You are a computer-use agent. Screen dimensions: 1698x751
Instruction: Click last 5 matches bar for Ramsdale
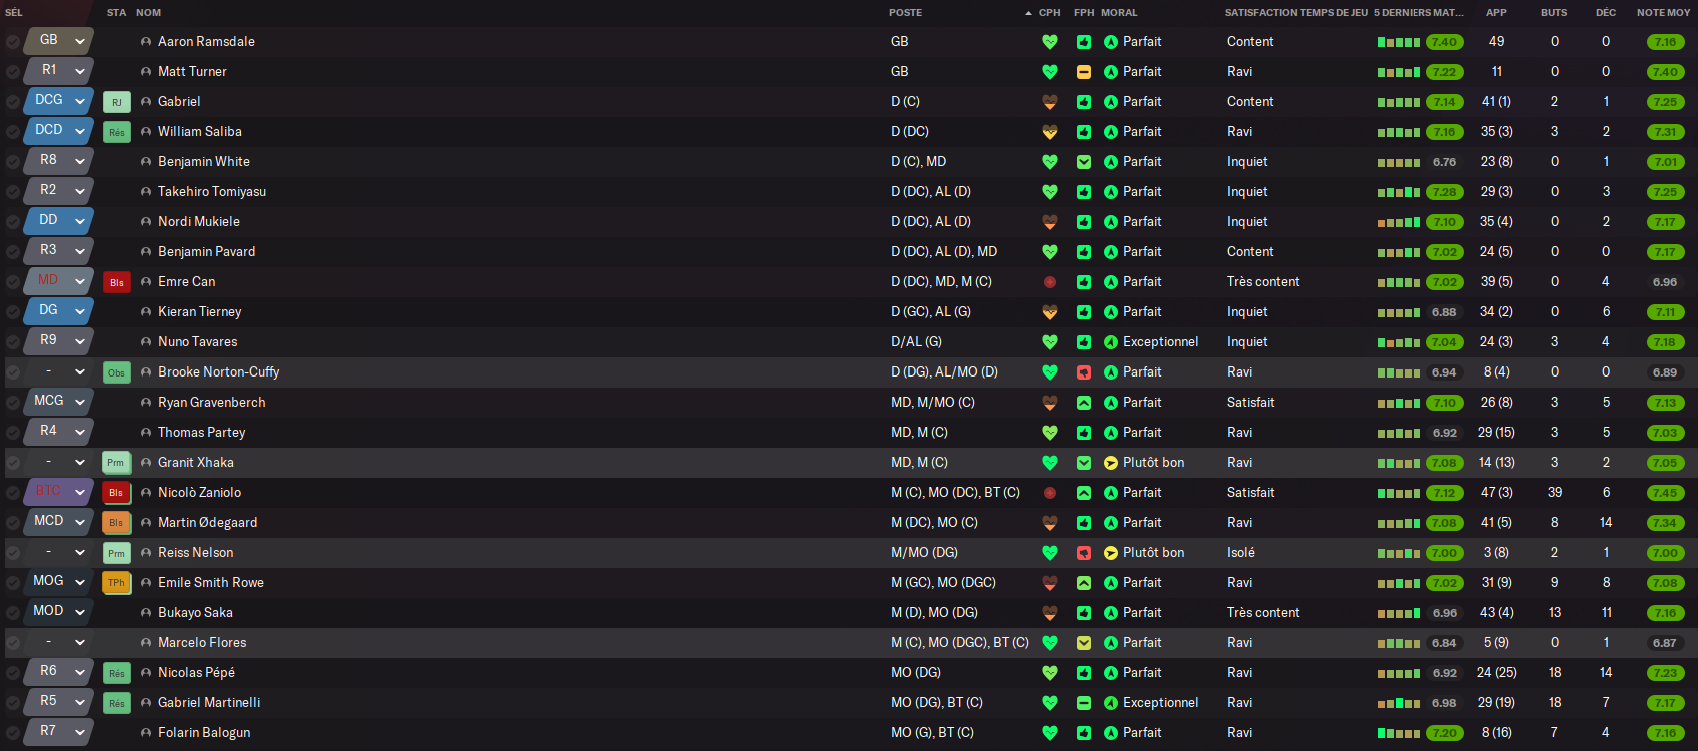[1398, 42]
